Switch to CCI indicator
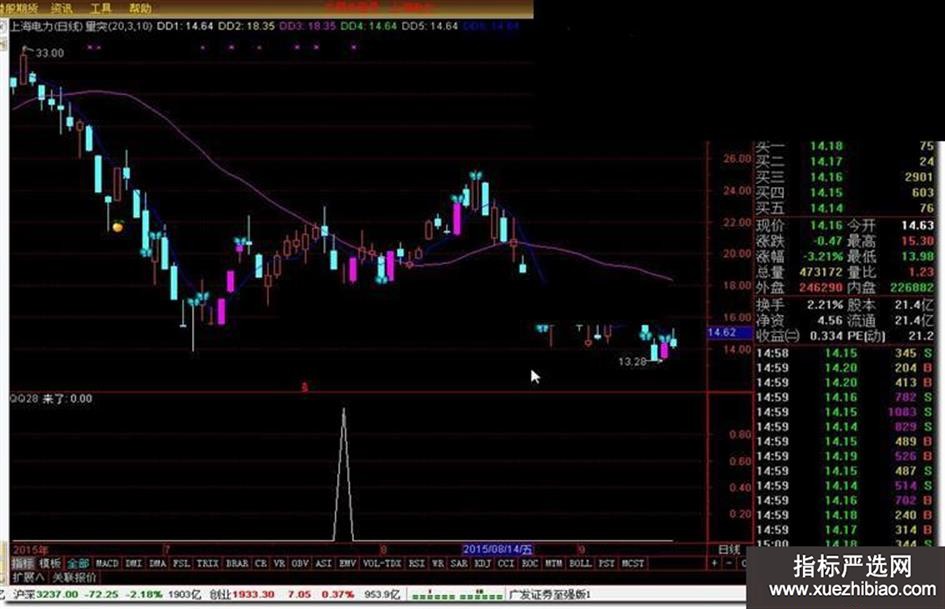This screenshot has height=609, width=945. pyautogui.click(x=506, y=563)
